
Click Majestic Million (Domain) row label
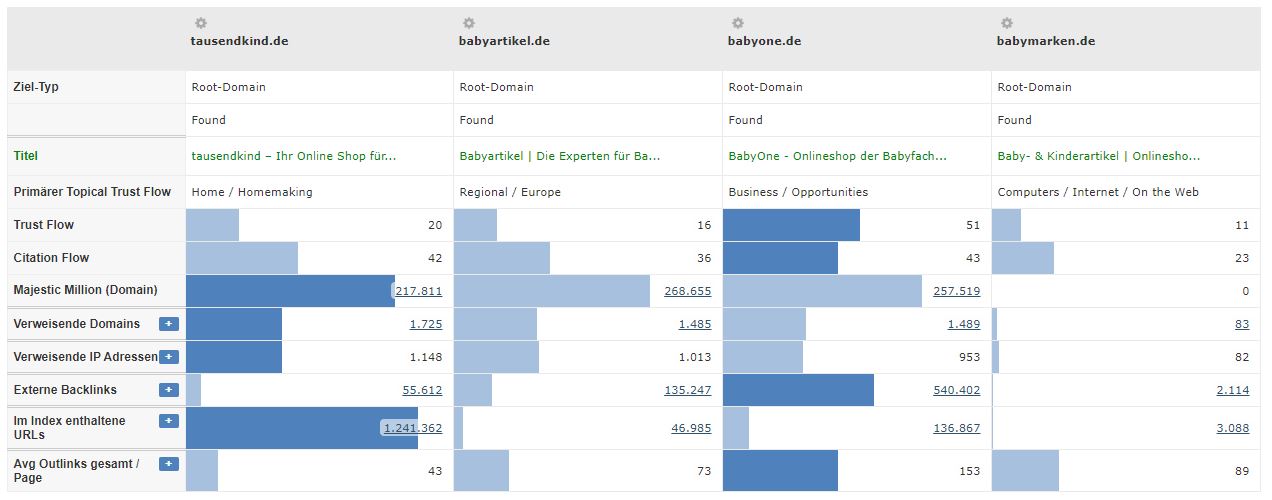tap(85, 291)
